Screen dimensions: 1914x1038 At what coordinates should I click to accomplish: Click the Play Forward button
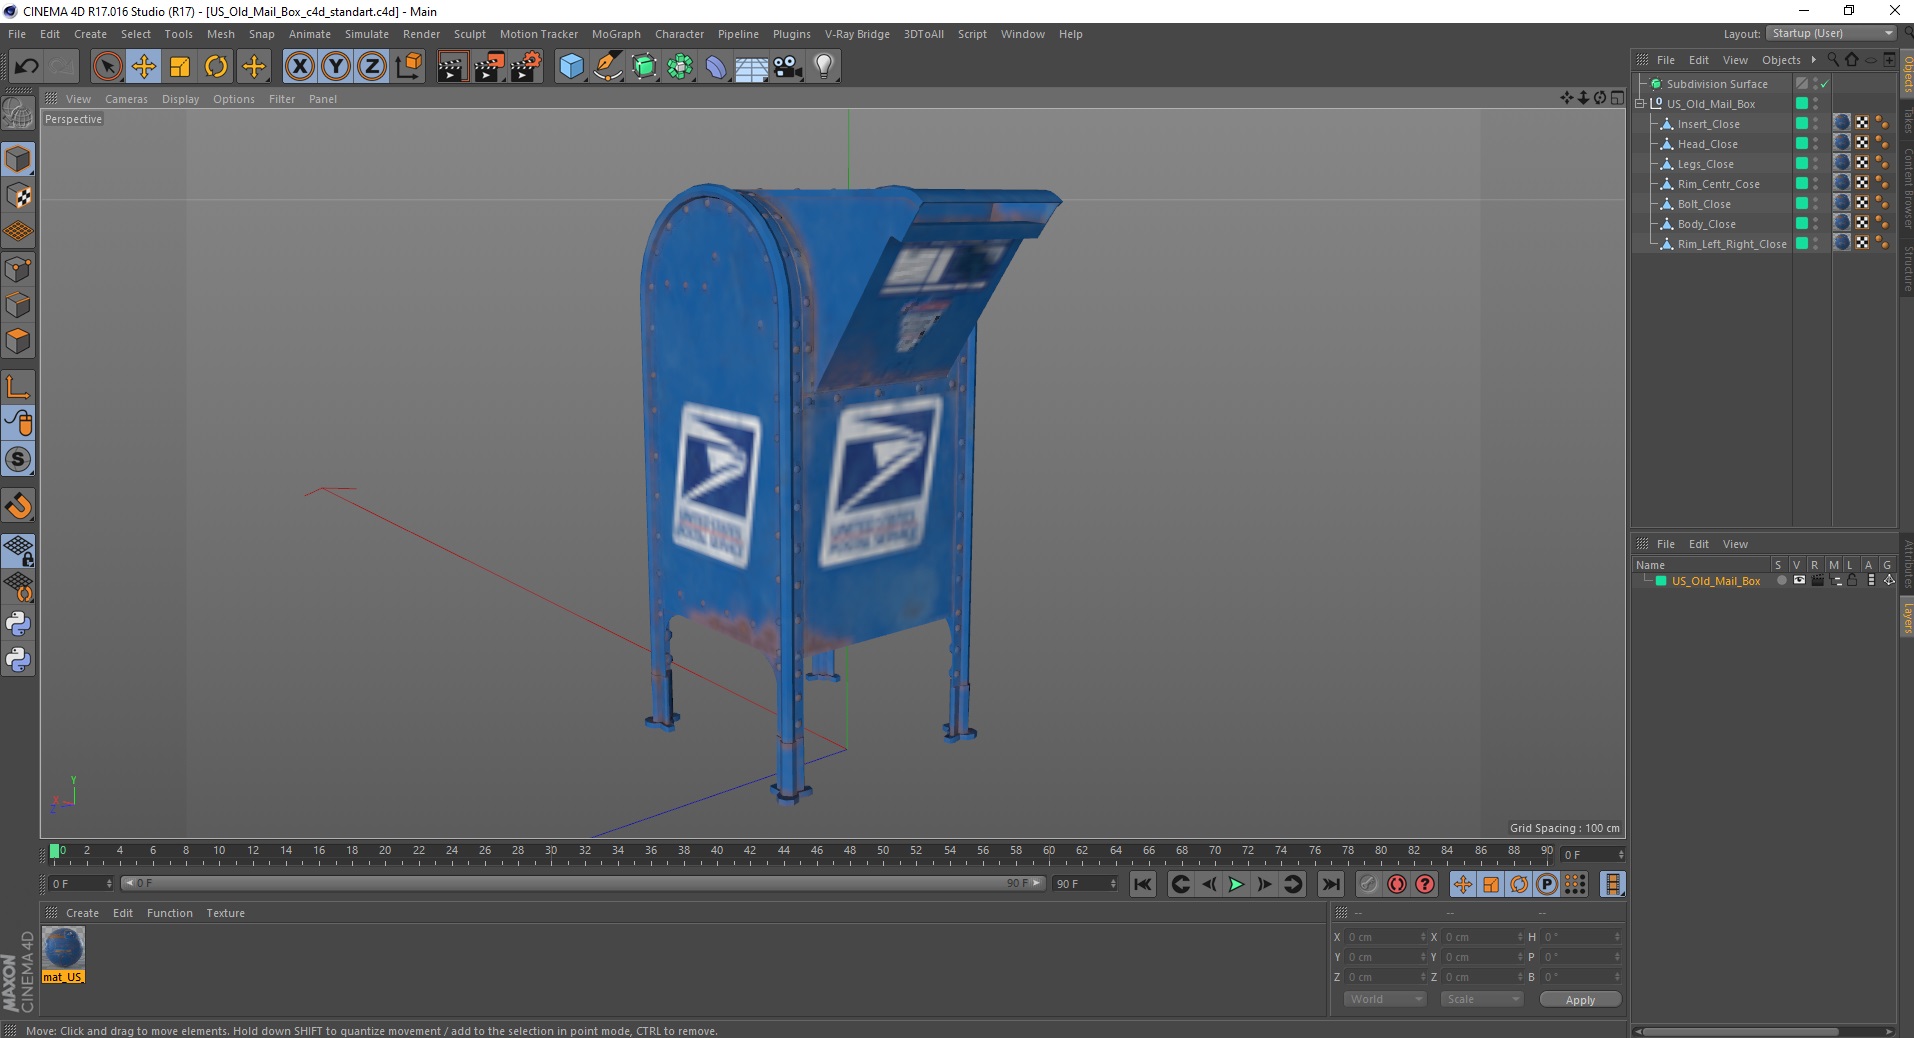(x=1236, y=884)
